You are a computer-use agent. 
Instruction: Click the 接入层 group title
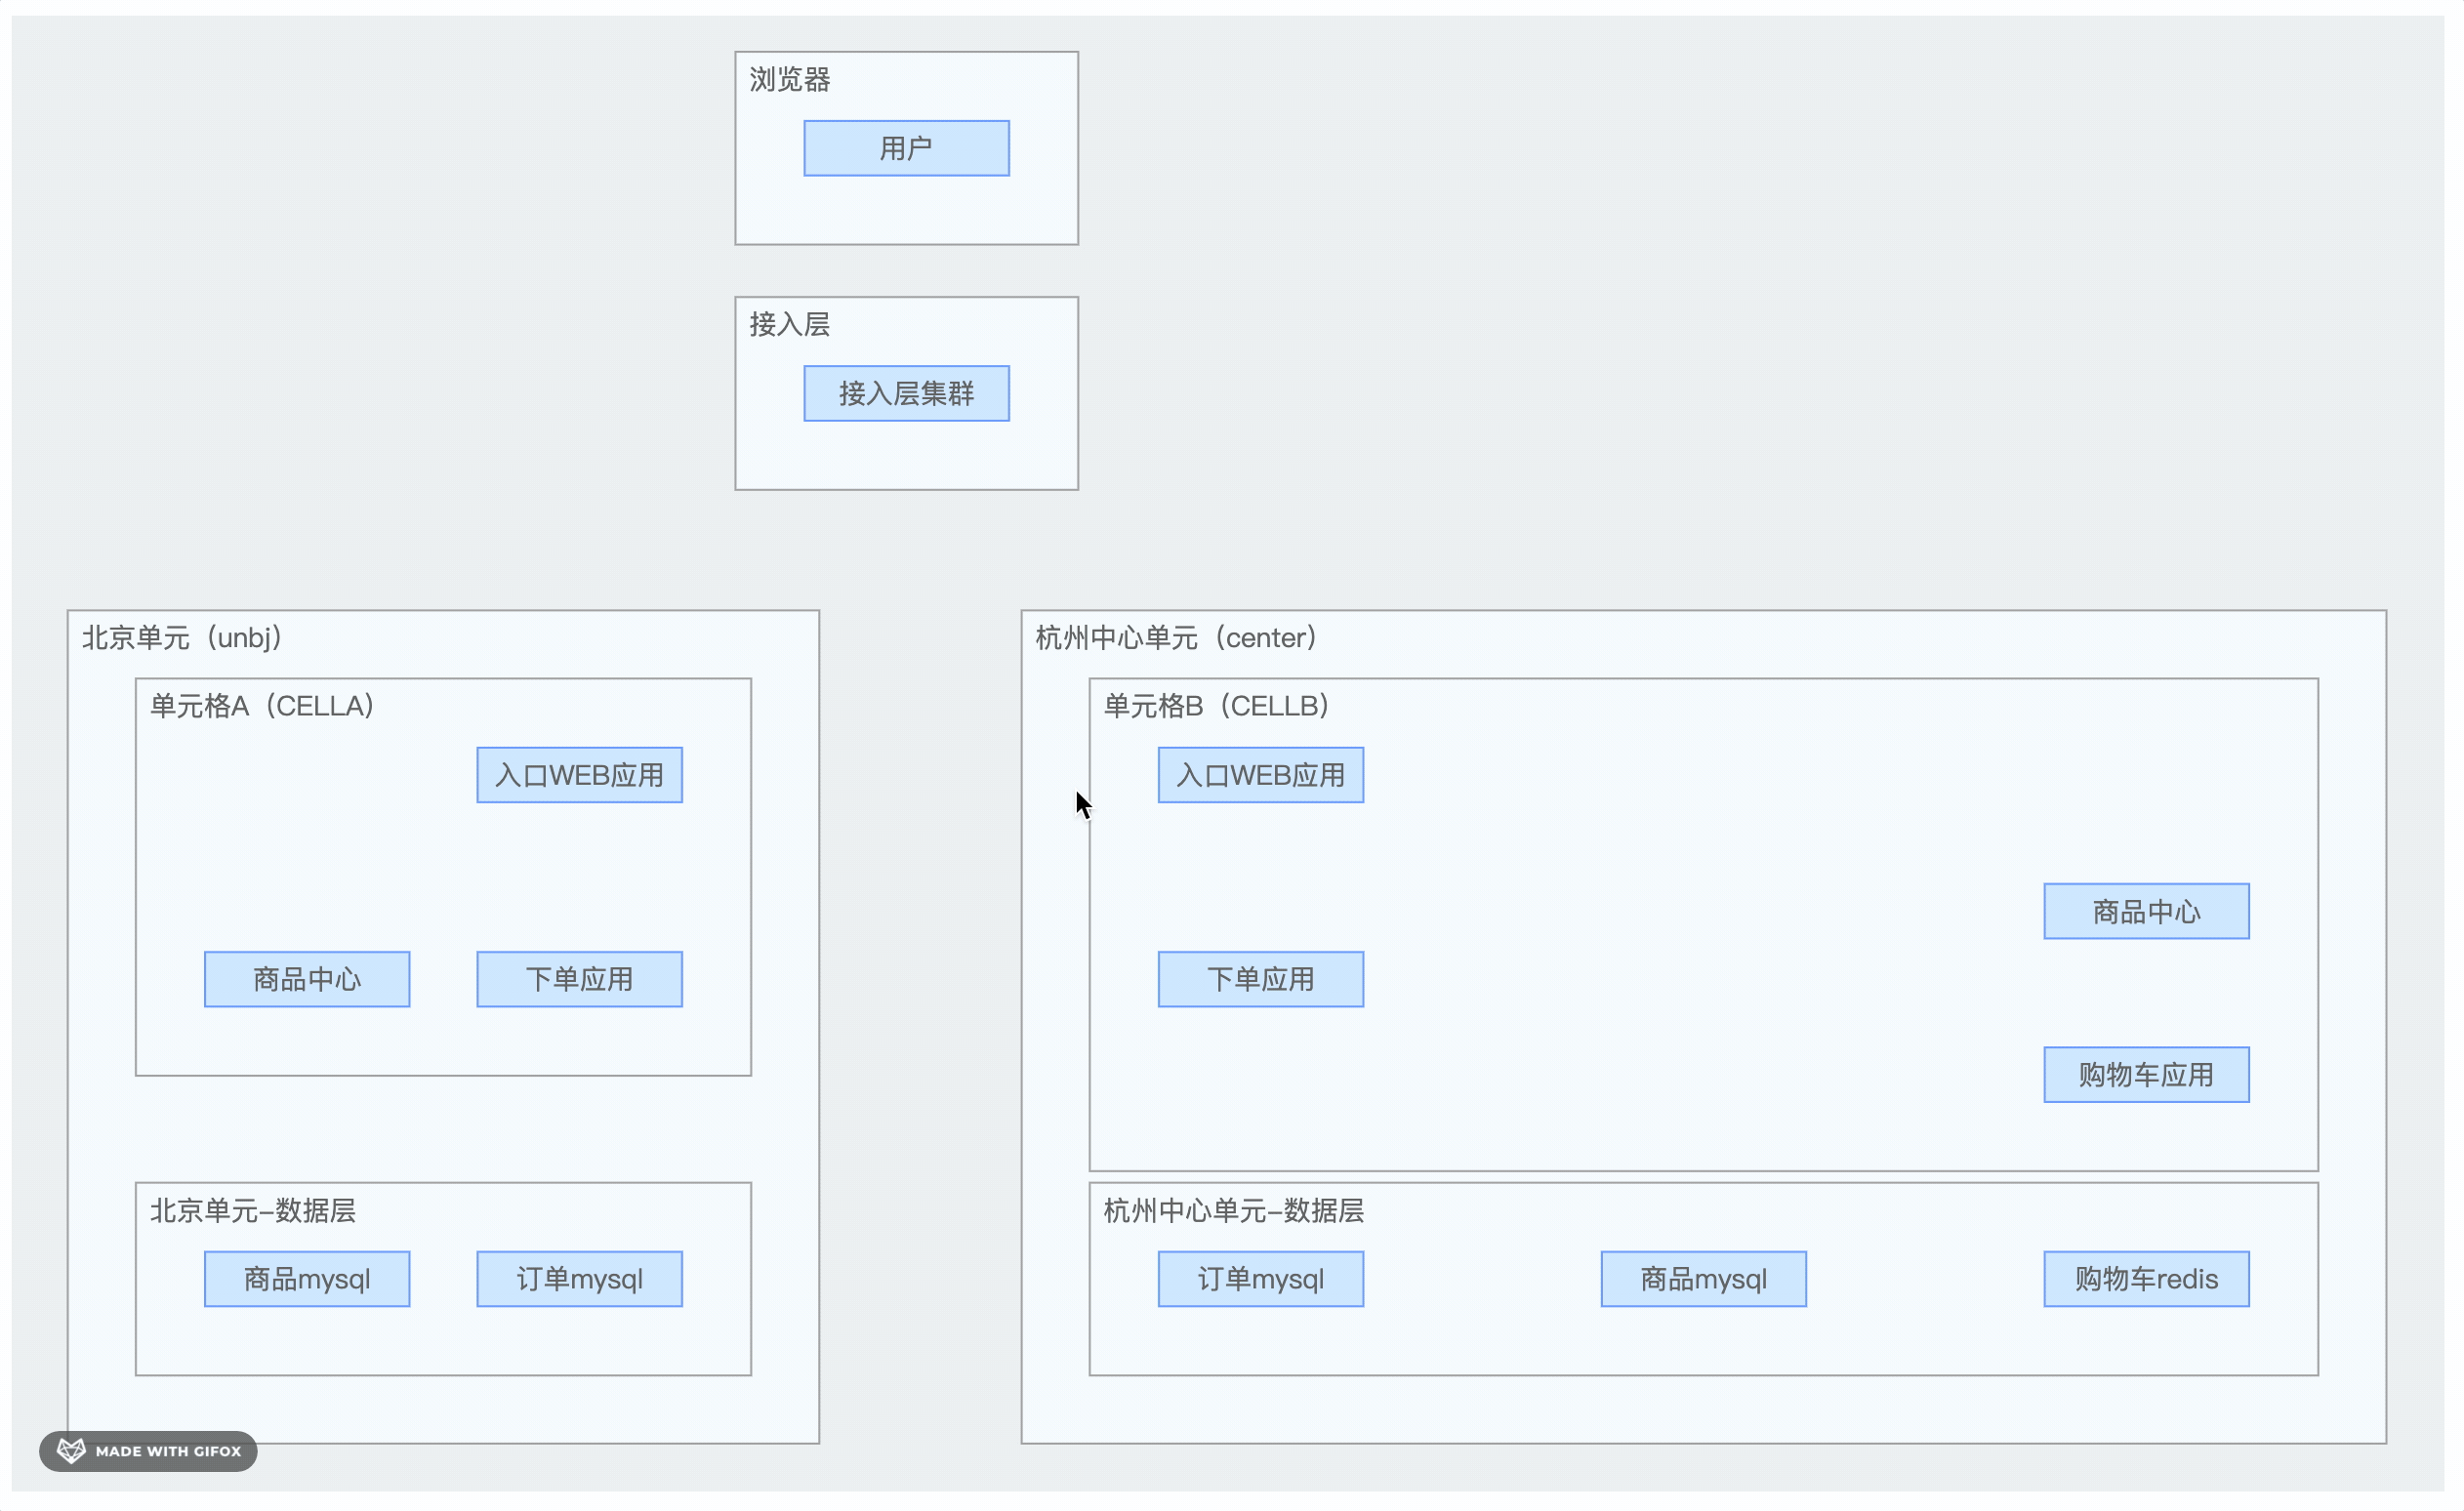[x=790, y=324]
